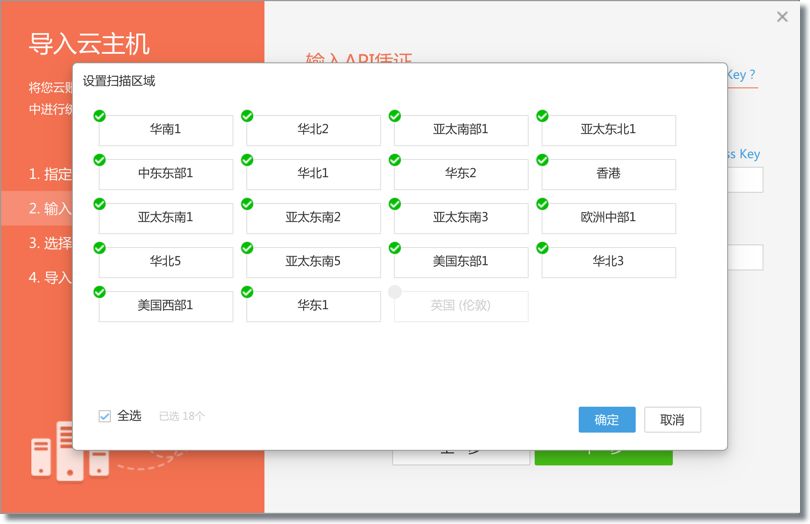The image size is (810, 524).
Task: Toggle the 亚太东南5 region selection
Action: click(313, 262)
